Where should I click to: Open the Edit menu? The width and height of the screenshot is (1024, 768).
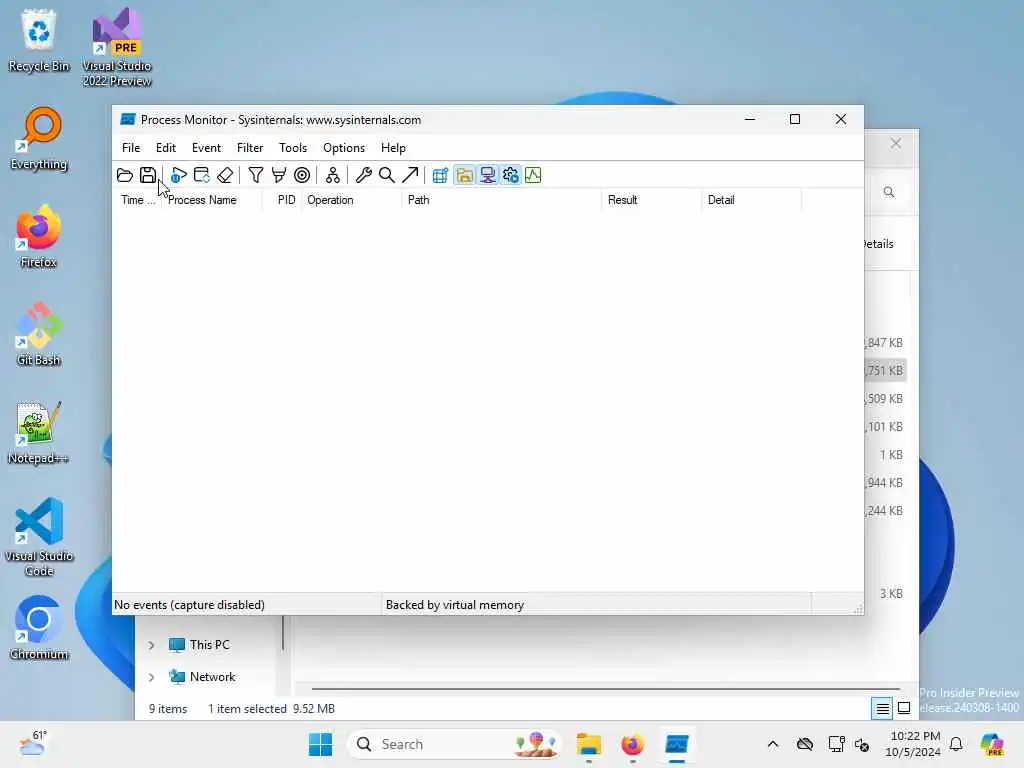tap(166, 148)
